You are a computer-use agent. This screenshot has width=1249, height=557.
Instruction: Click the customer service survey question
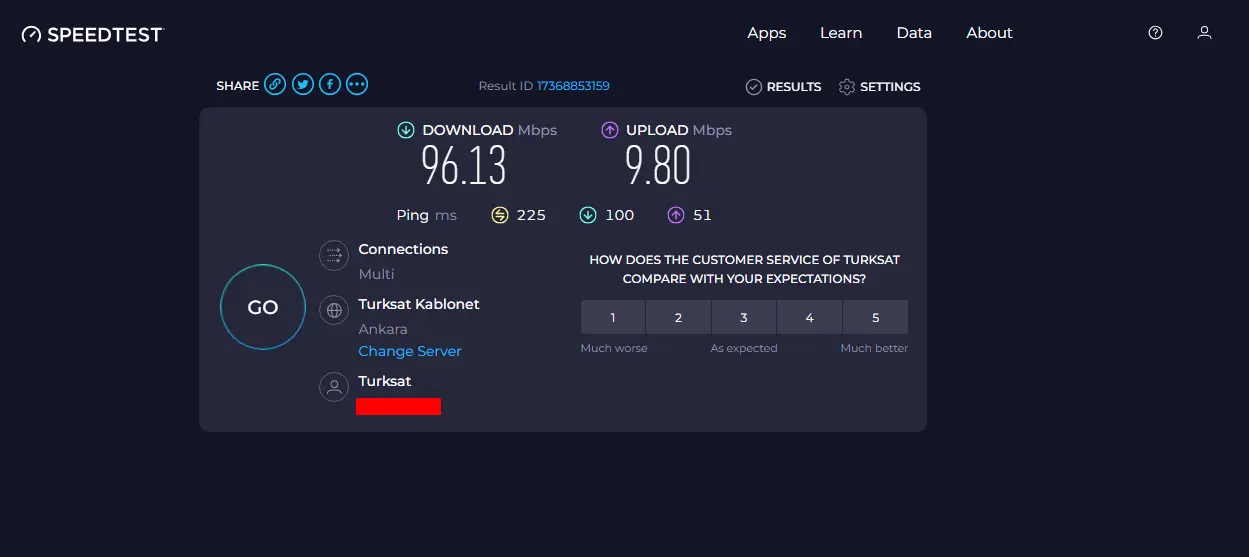744,269
